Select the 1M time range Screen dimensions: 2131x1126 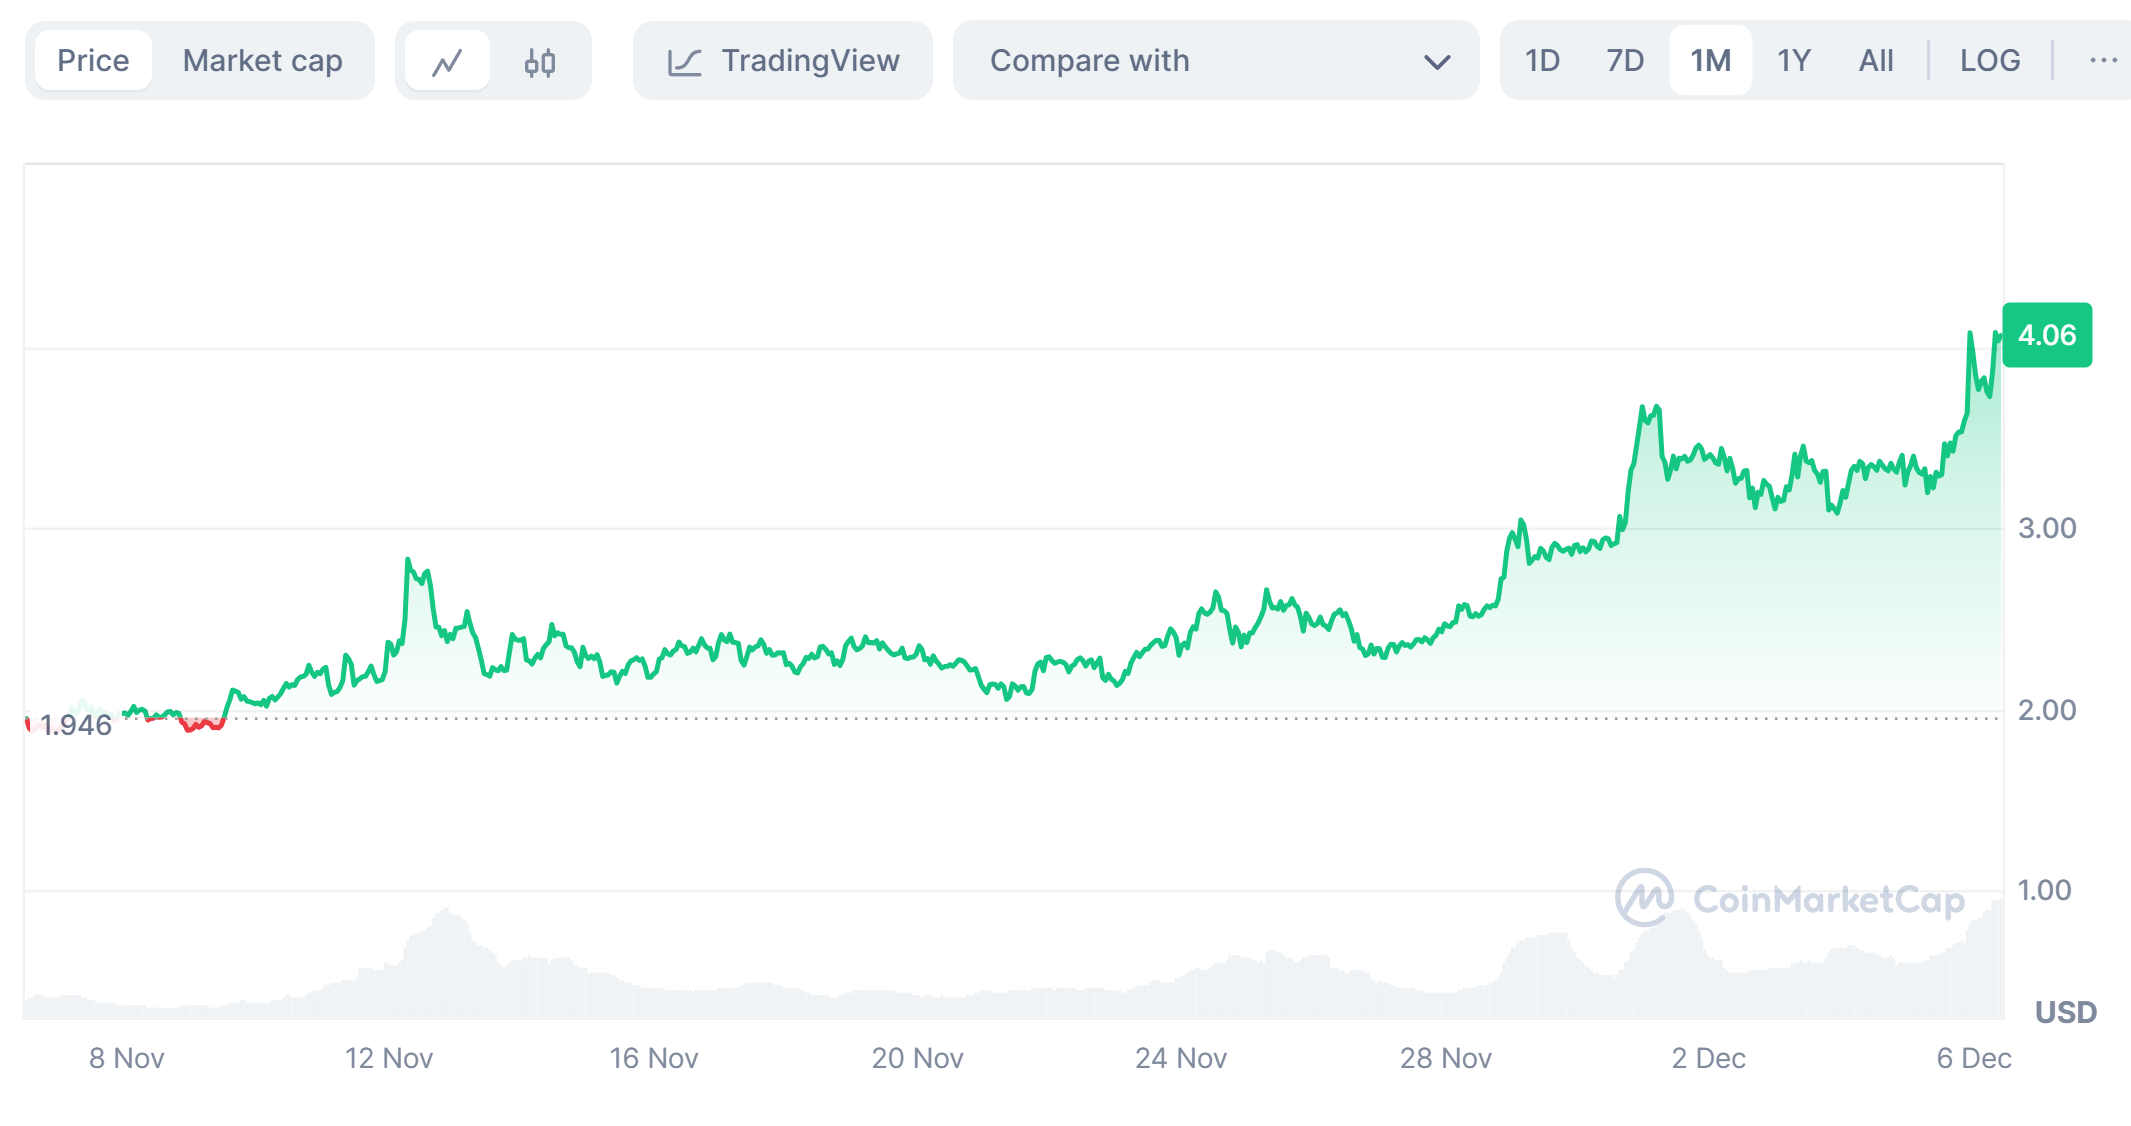point(1710,61)
